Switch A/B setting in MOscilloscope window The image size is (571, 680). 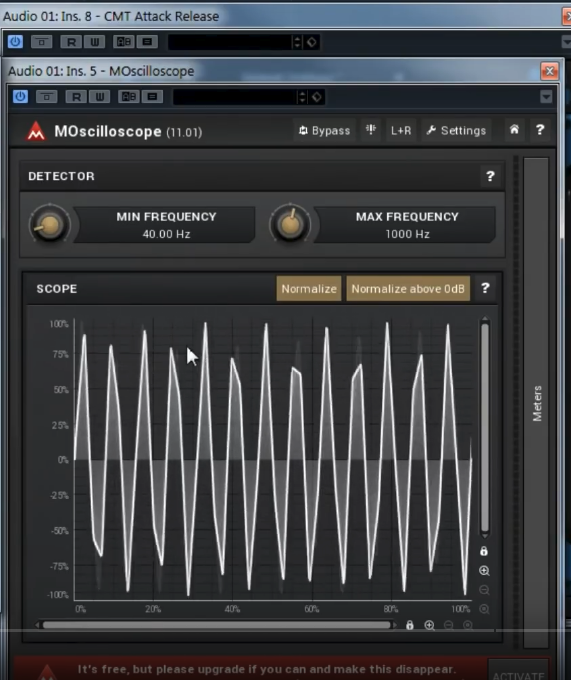[129, 96]
